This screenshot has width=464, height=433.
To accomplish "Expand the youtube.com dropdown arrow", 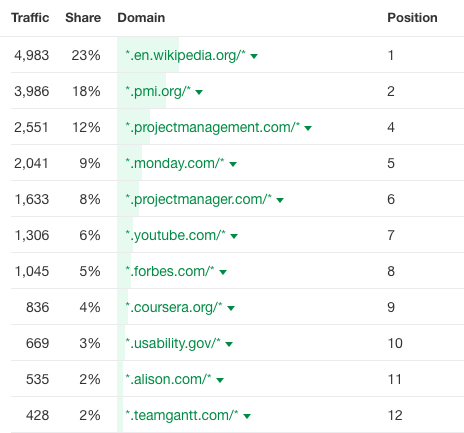I will (234, 236).
